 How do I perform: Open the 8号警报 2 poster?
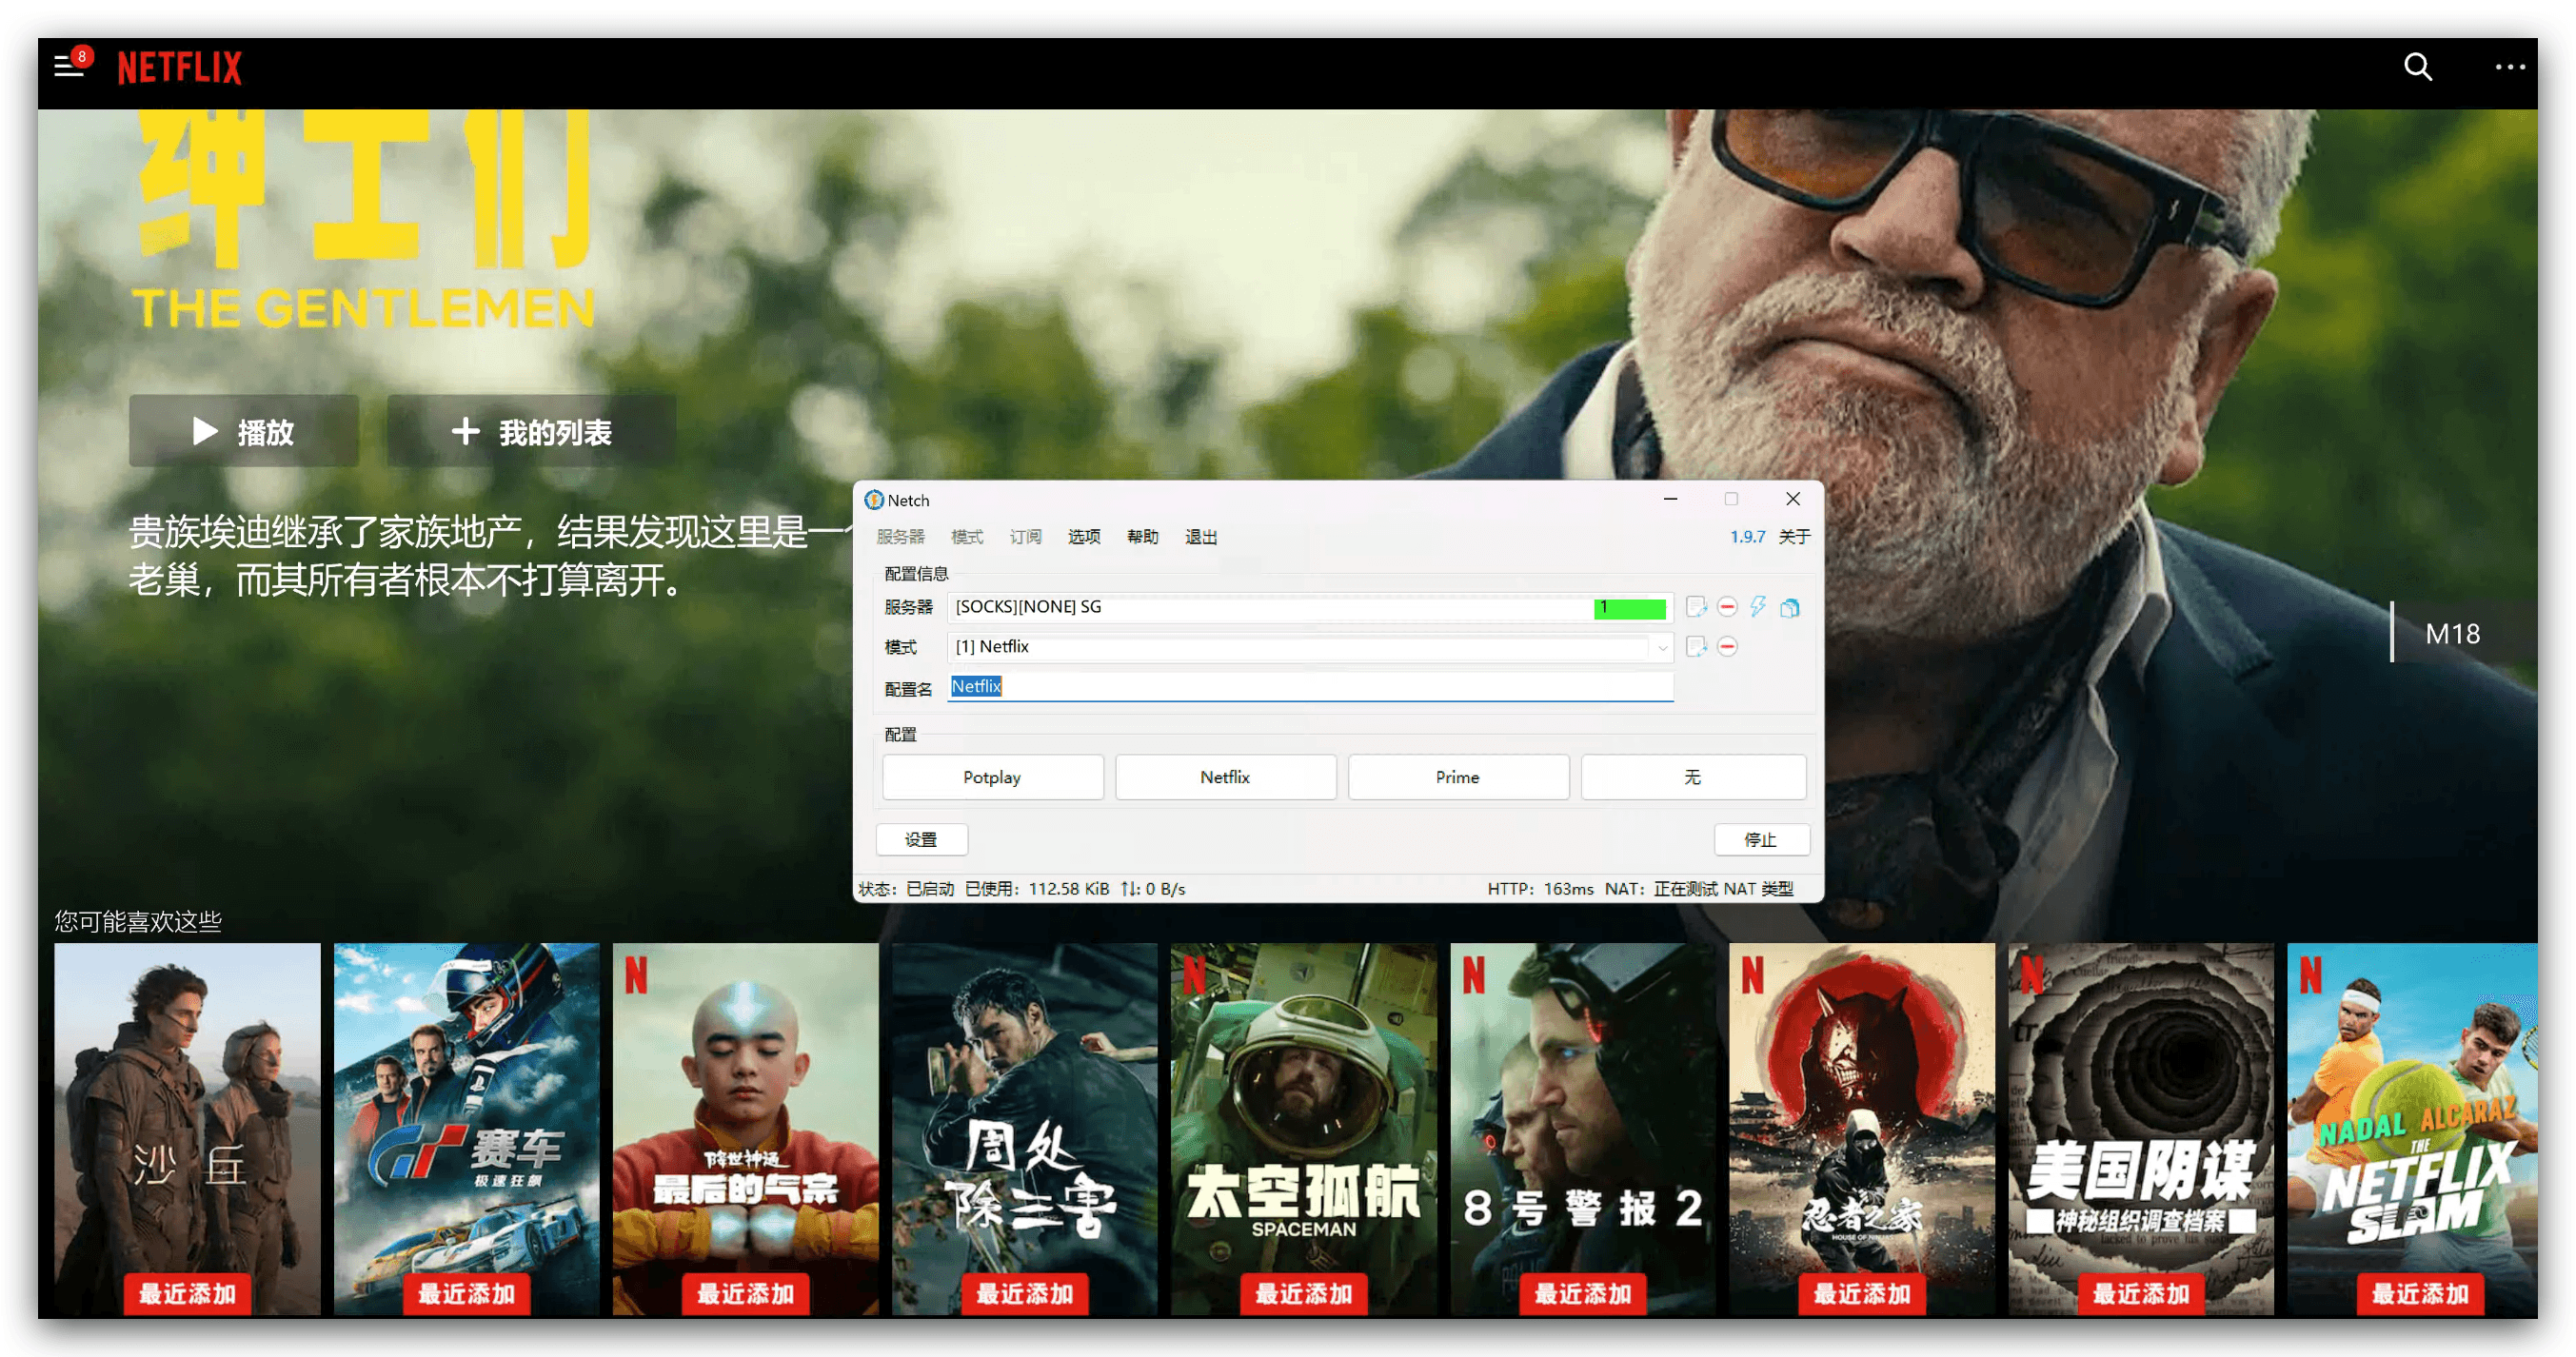pyautogui.click(x=1583, y=1130)
